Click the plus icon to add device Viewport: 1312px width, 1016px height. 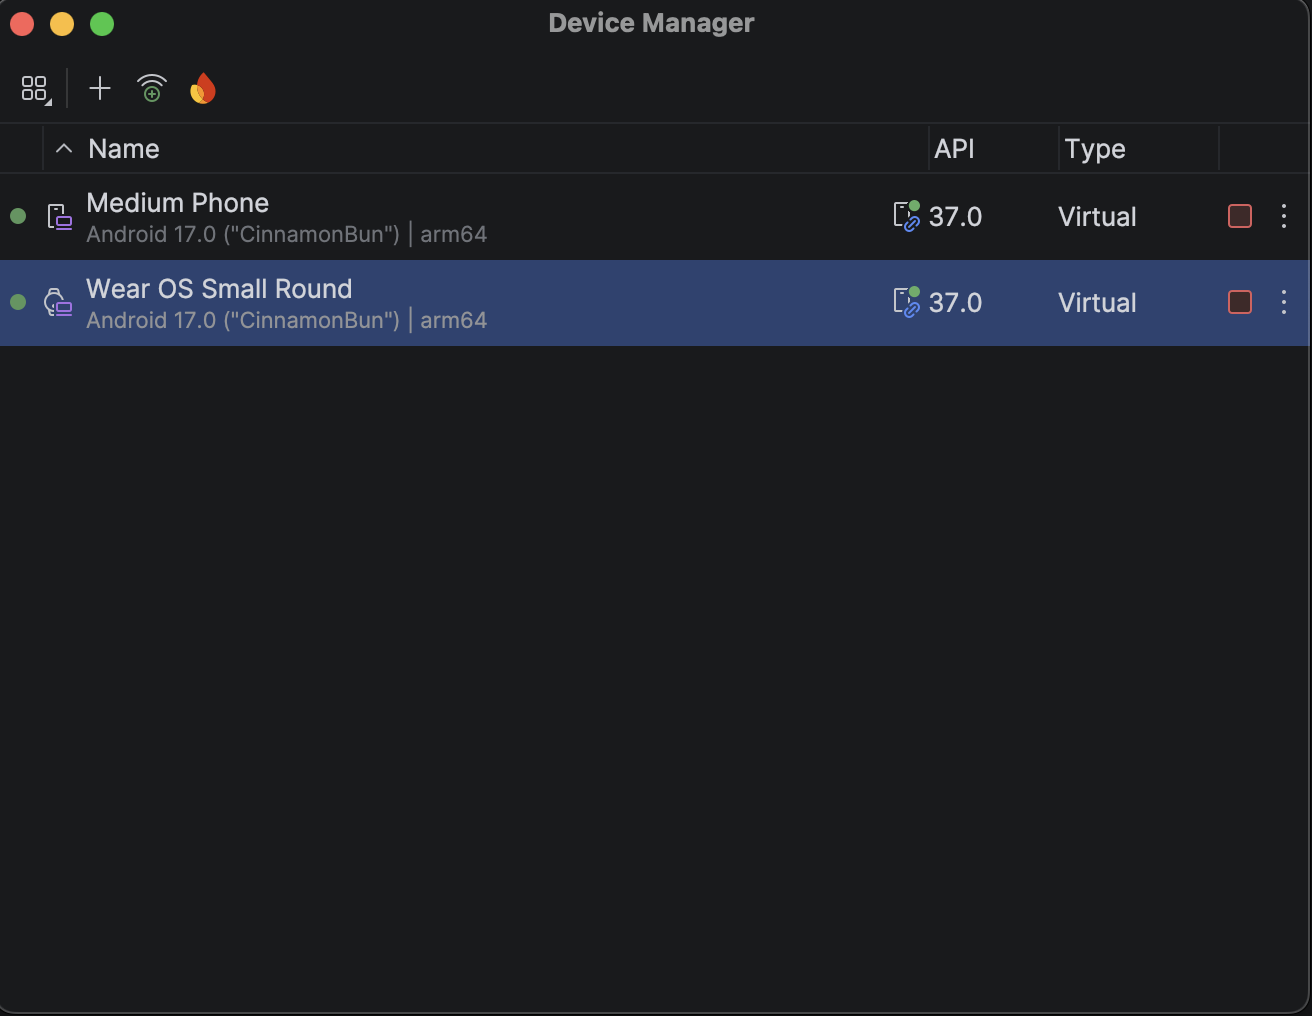pyautogui.click(x=100, y=89)
